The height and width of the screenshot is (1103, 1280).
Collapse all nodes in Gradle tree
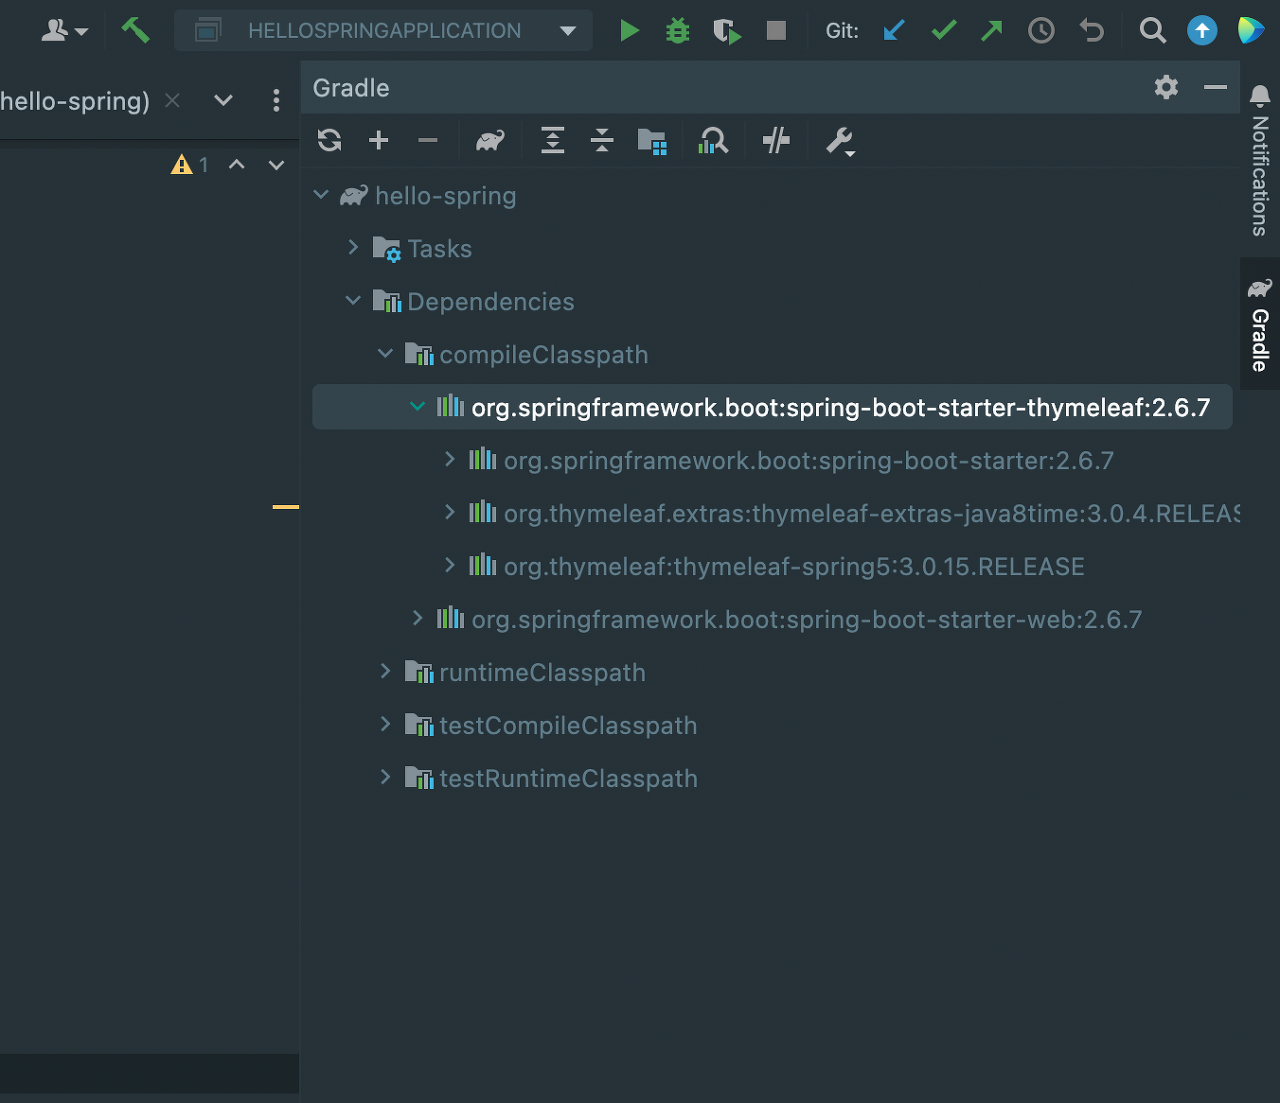(602, 140)
